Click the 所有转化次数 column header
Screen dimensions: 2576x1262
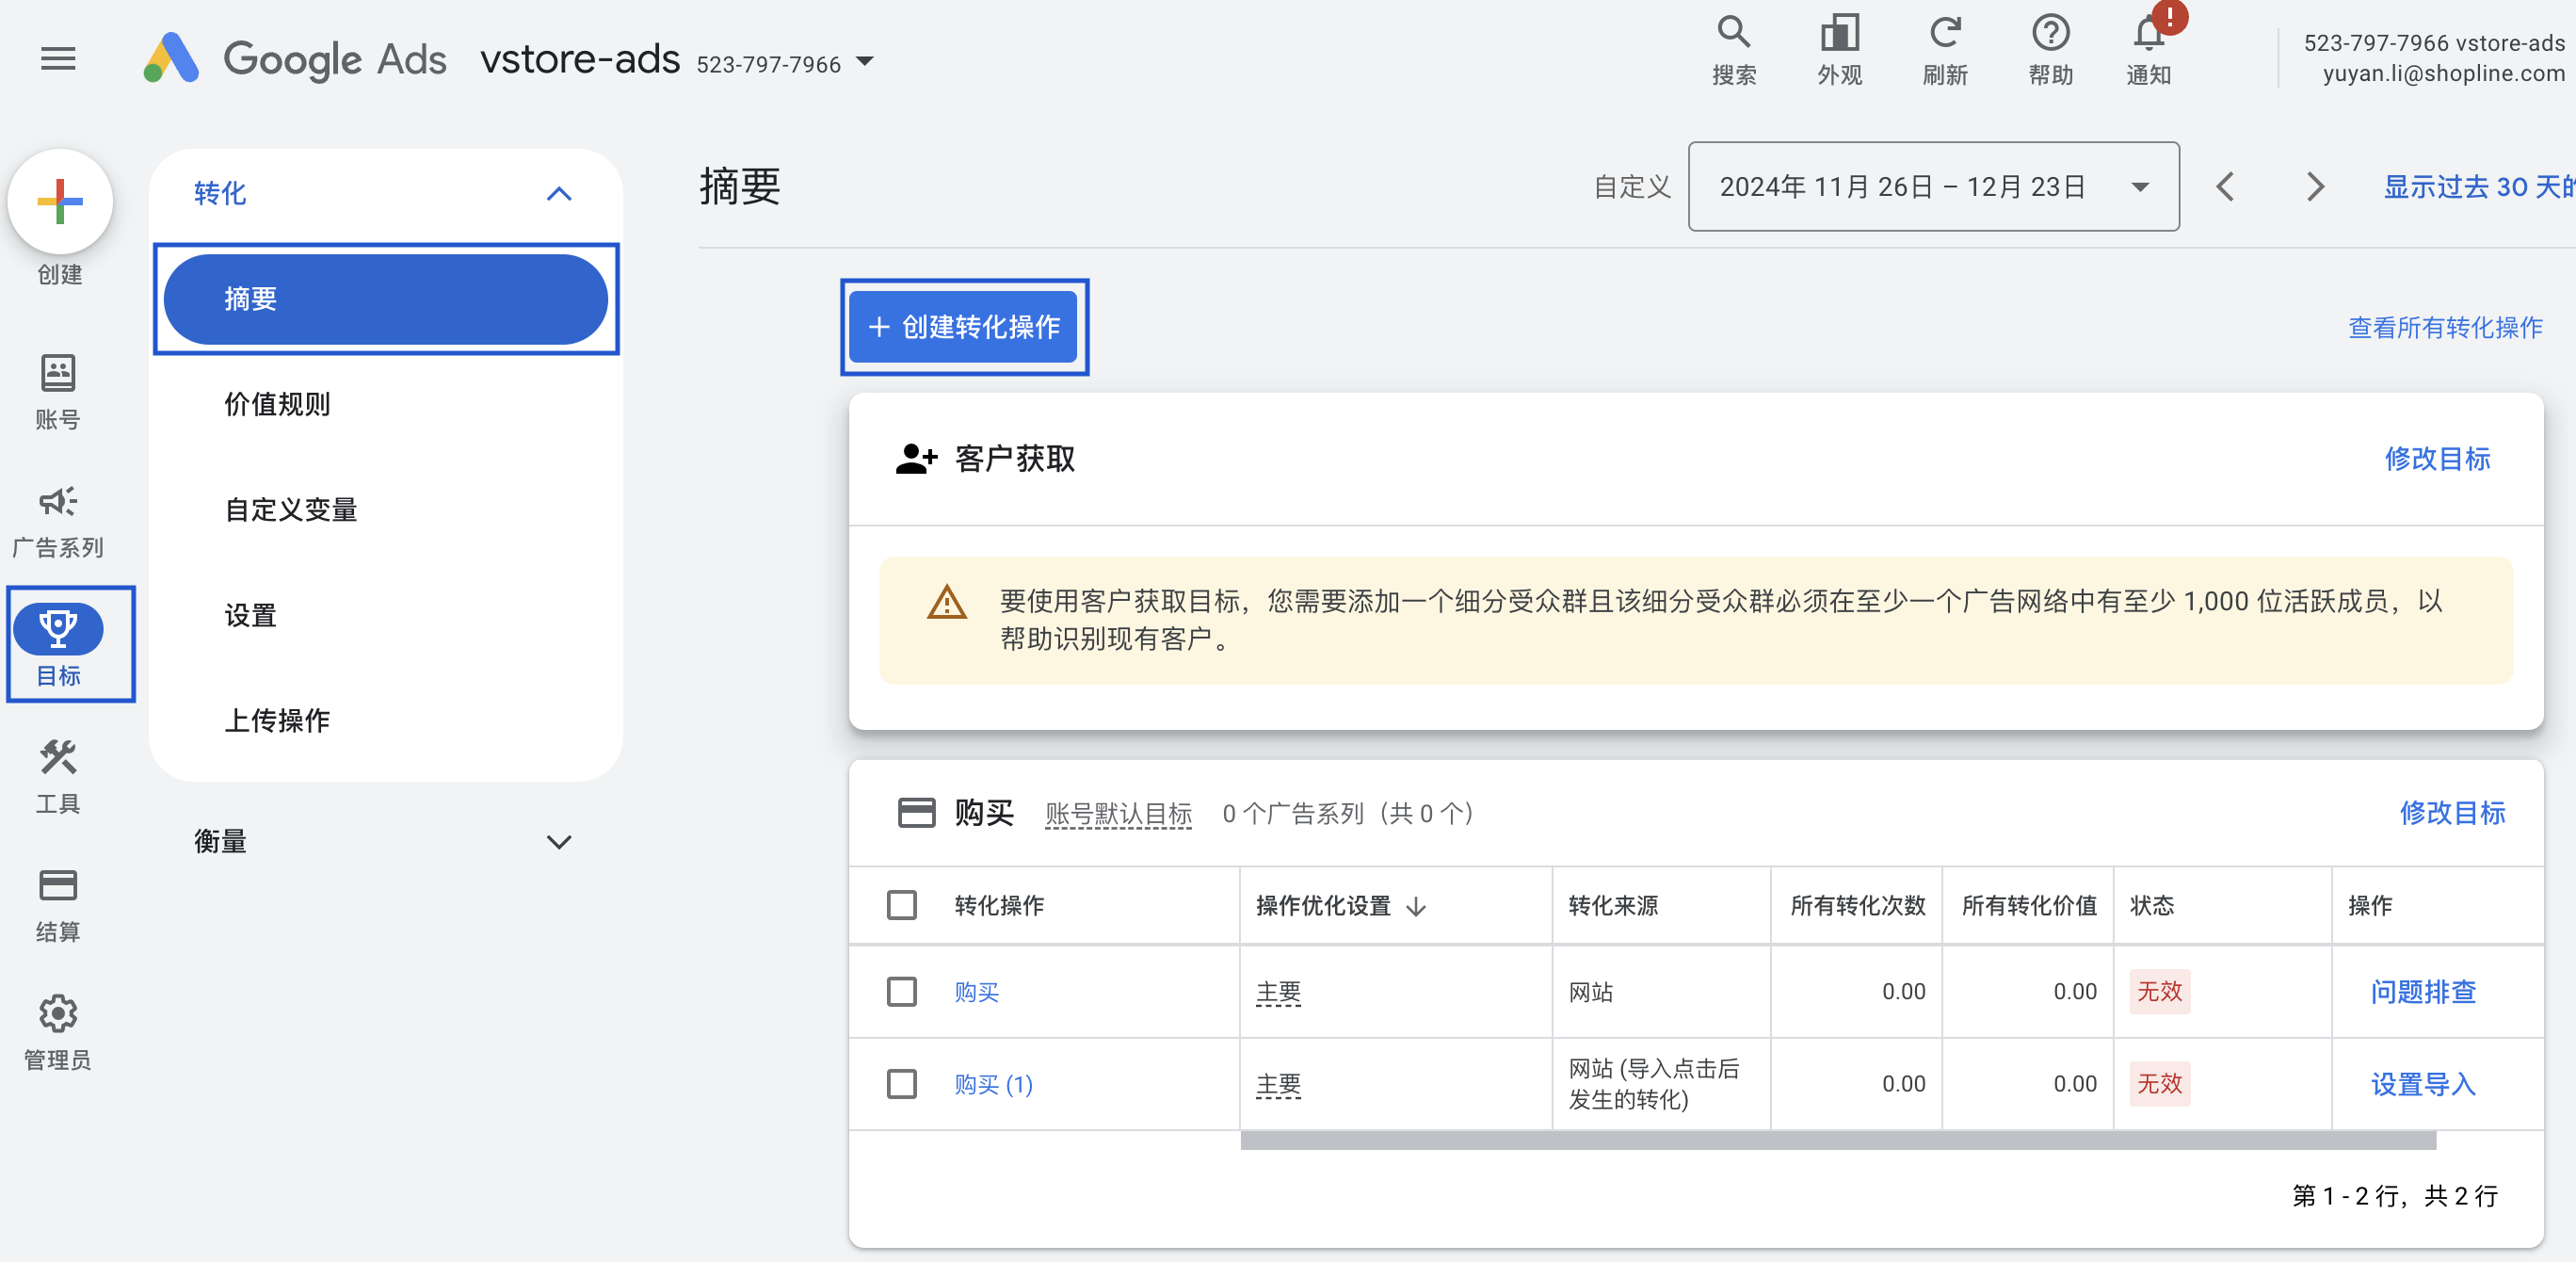[1857, 906]
